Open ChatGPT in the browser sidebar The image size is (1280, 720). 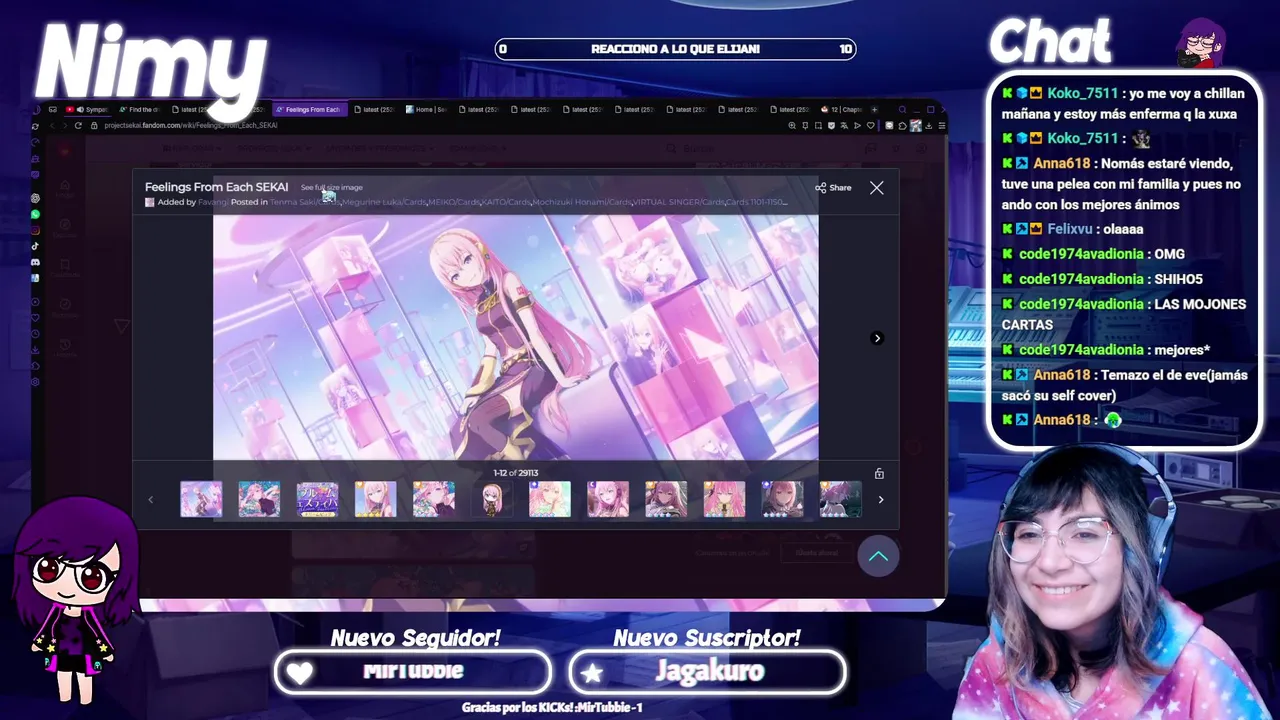point(35,198)
